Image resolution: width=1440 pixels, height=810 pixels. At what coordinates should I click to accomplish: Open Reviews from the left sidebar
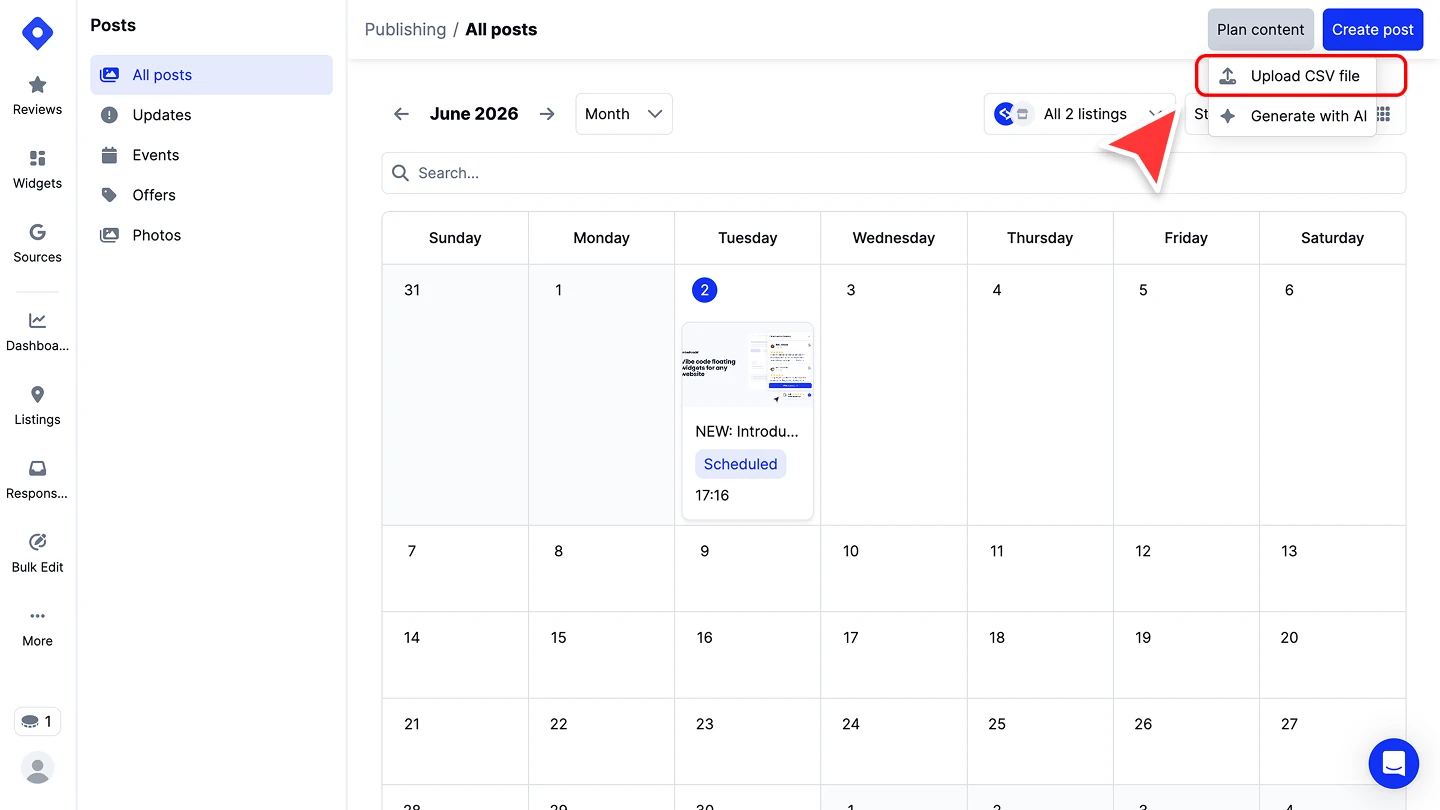(37, 95)
